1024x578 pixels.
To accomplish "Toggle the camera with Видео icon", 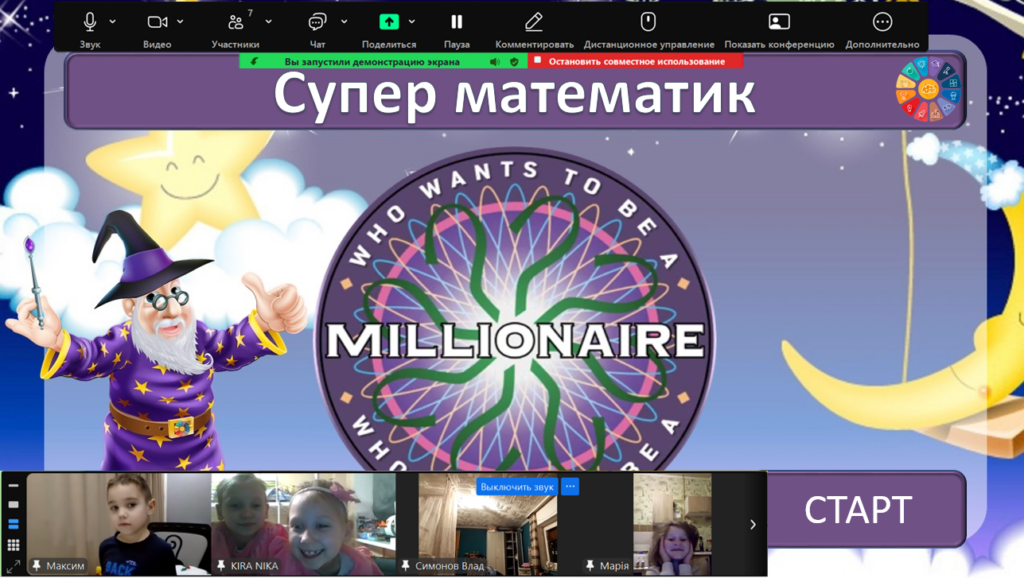I will [157, 22].
